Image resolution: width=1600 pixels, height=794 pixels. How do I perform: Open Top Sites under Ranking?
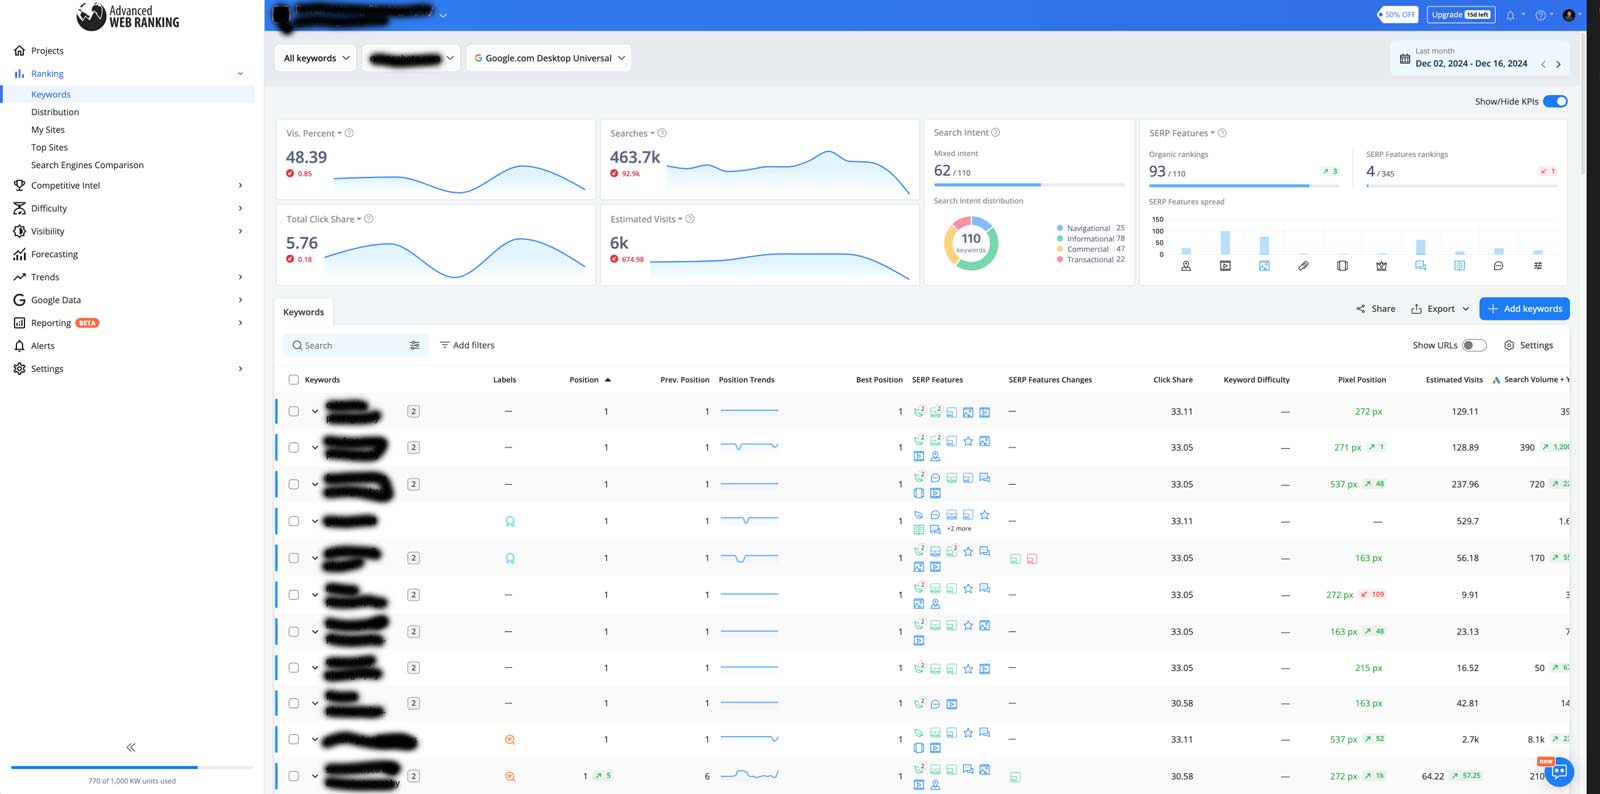(49, 148)
